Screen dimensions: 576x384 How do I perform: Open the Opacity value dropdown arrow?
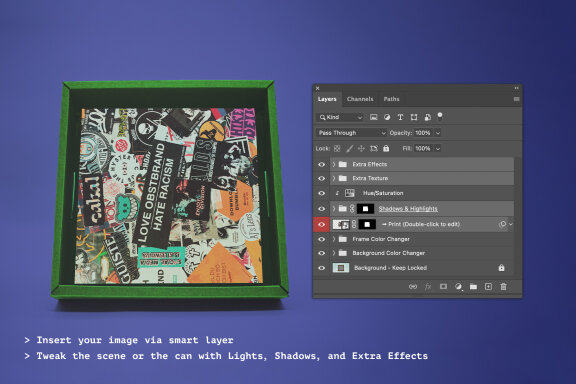click(x=438, y=133)
